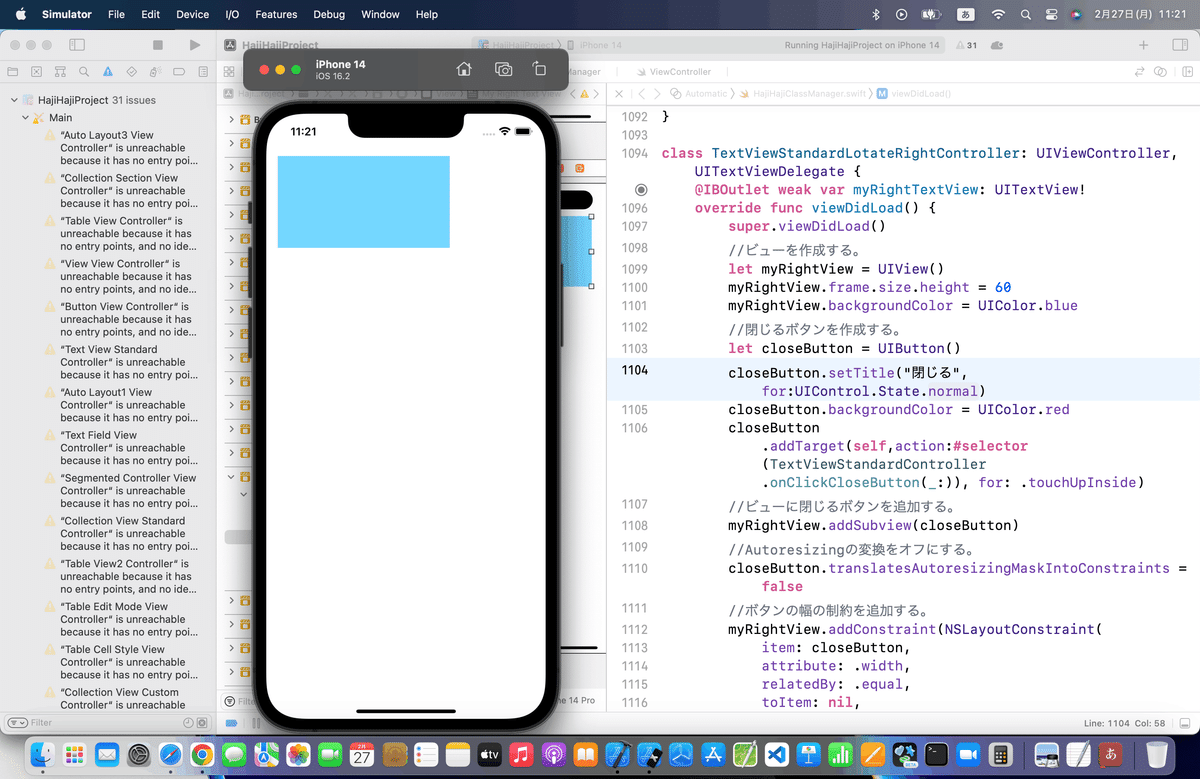Open the Simulator menu

(x=67, y=14)
